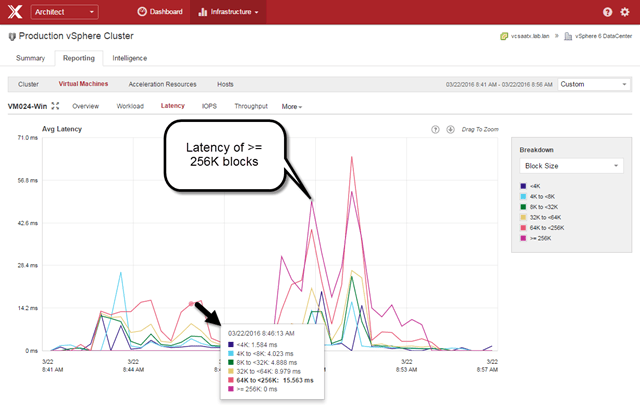Switch to the Summary tab
The image size is (640, 407).
pyautogui.click(x=30, y=58)
